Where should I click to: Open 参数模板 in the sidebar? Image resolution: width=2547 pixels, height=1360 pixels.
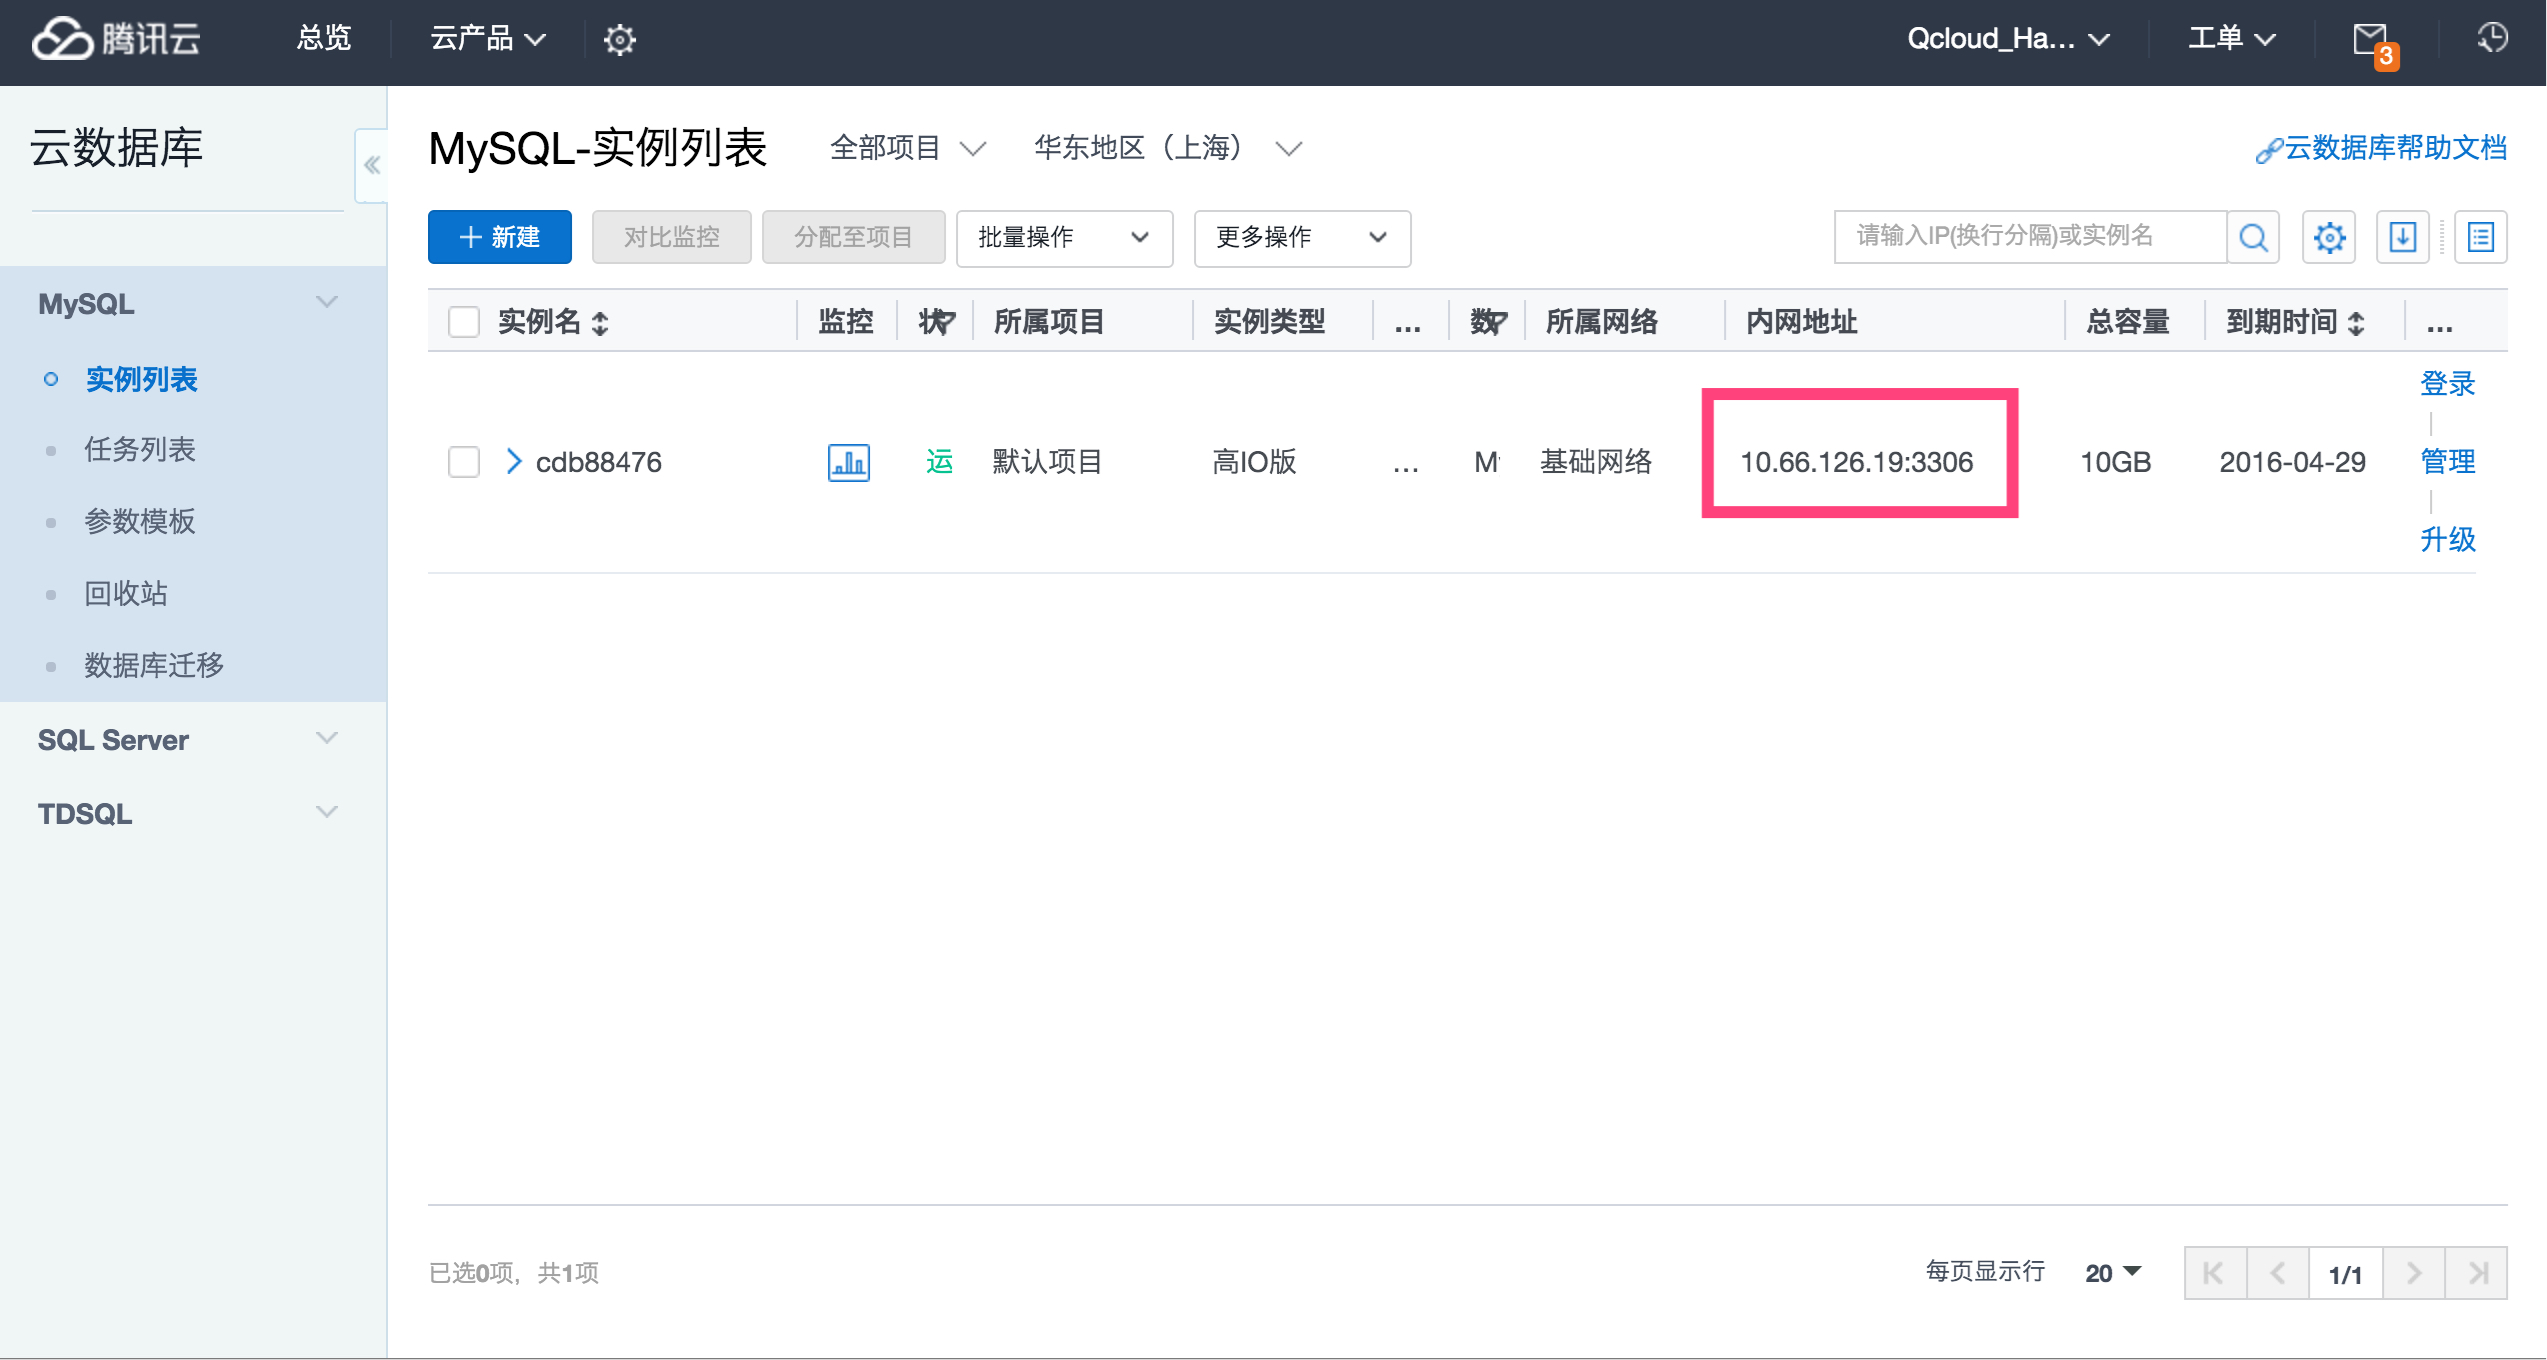(x=140, y=522)
